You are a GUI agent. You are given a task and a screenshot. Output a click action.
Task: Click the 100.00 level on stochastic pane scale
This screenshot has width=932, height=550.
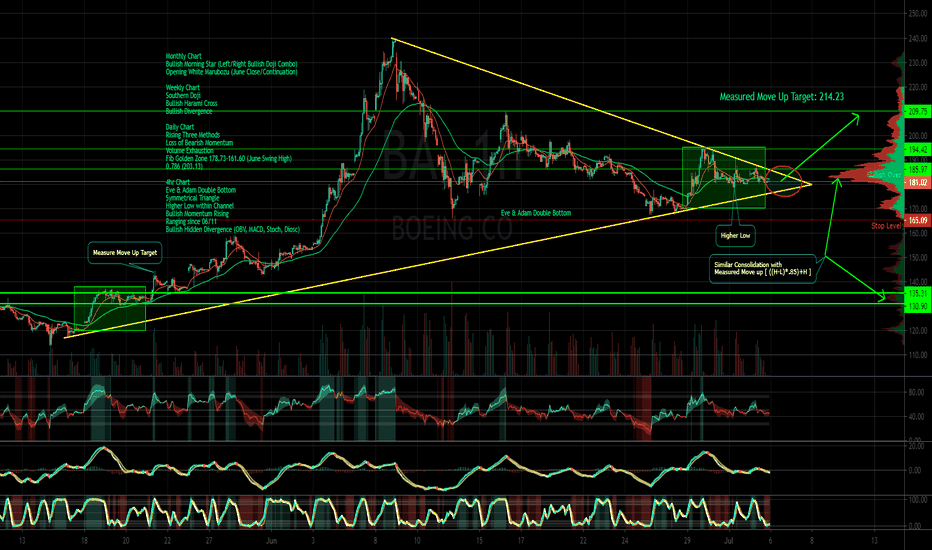pos(918,500)
